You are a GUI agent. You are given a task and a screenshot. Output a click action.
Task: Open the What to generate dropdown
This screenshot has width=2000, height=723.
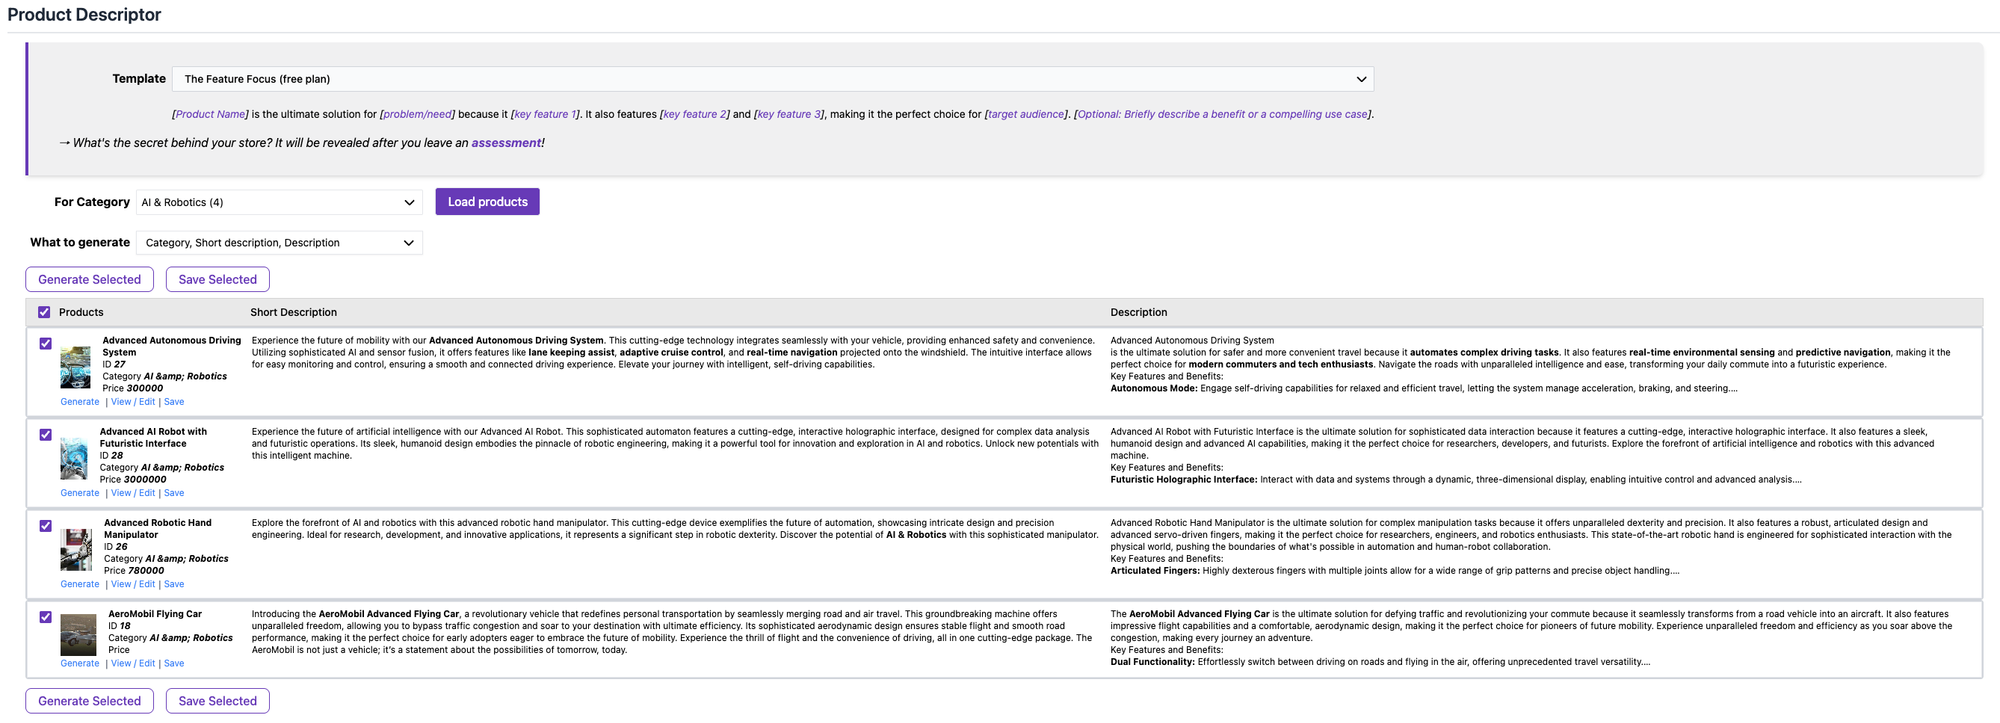[279, 243]
